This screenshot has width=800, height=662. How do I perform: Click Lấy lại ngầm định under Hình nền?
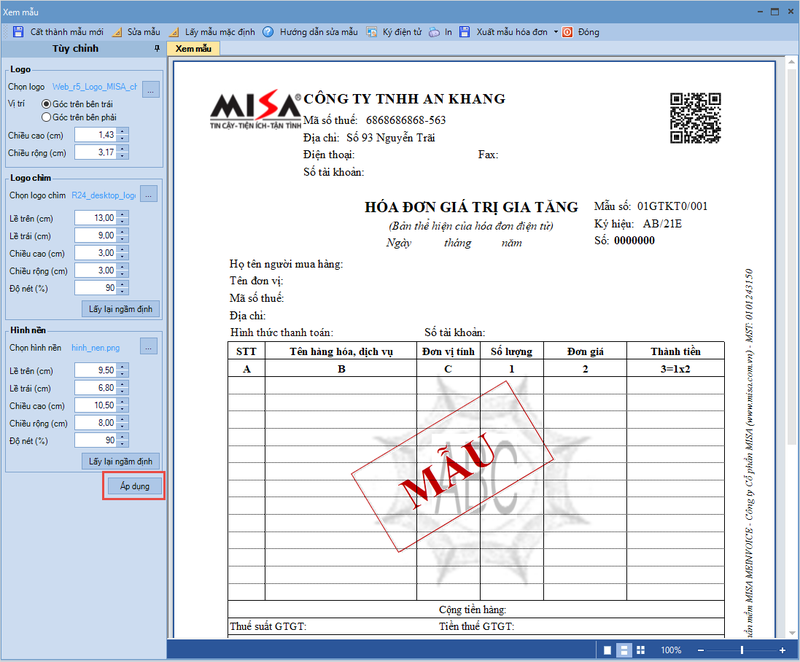pyautogui.click(x=118, y=461)
